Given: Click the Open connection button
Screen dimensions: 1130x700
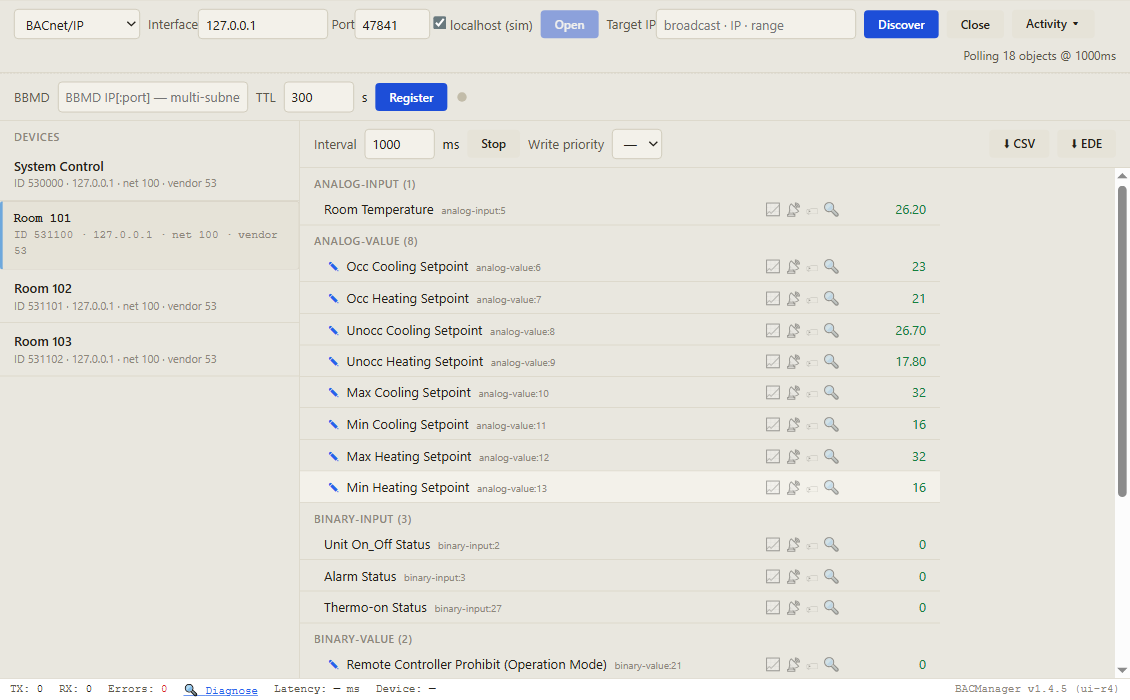Looking at the screenshot, I should click(569, 25).
